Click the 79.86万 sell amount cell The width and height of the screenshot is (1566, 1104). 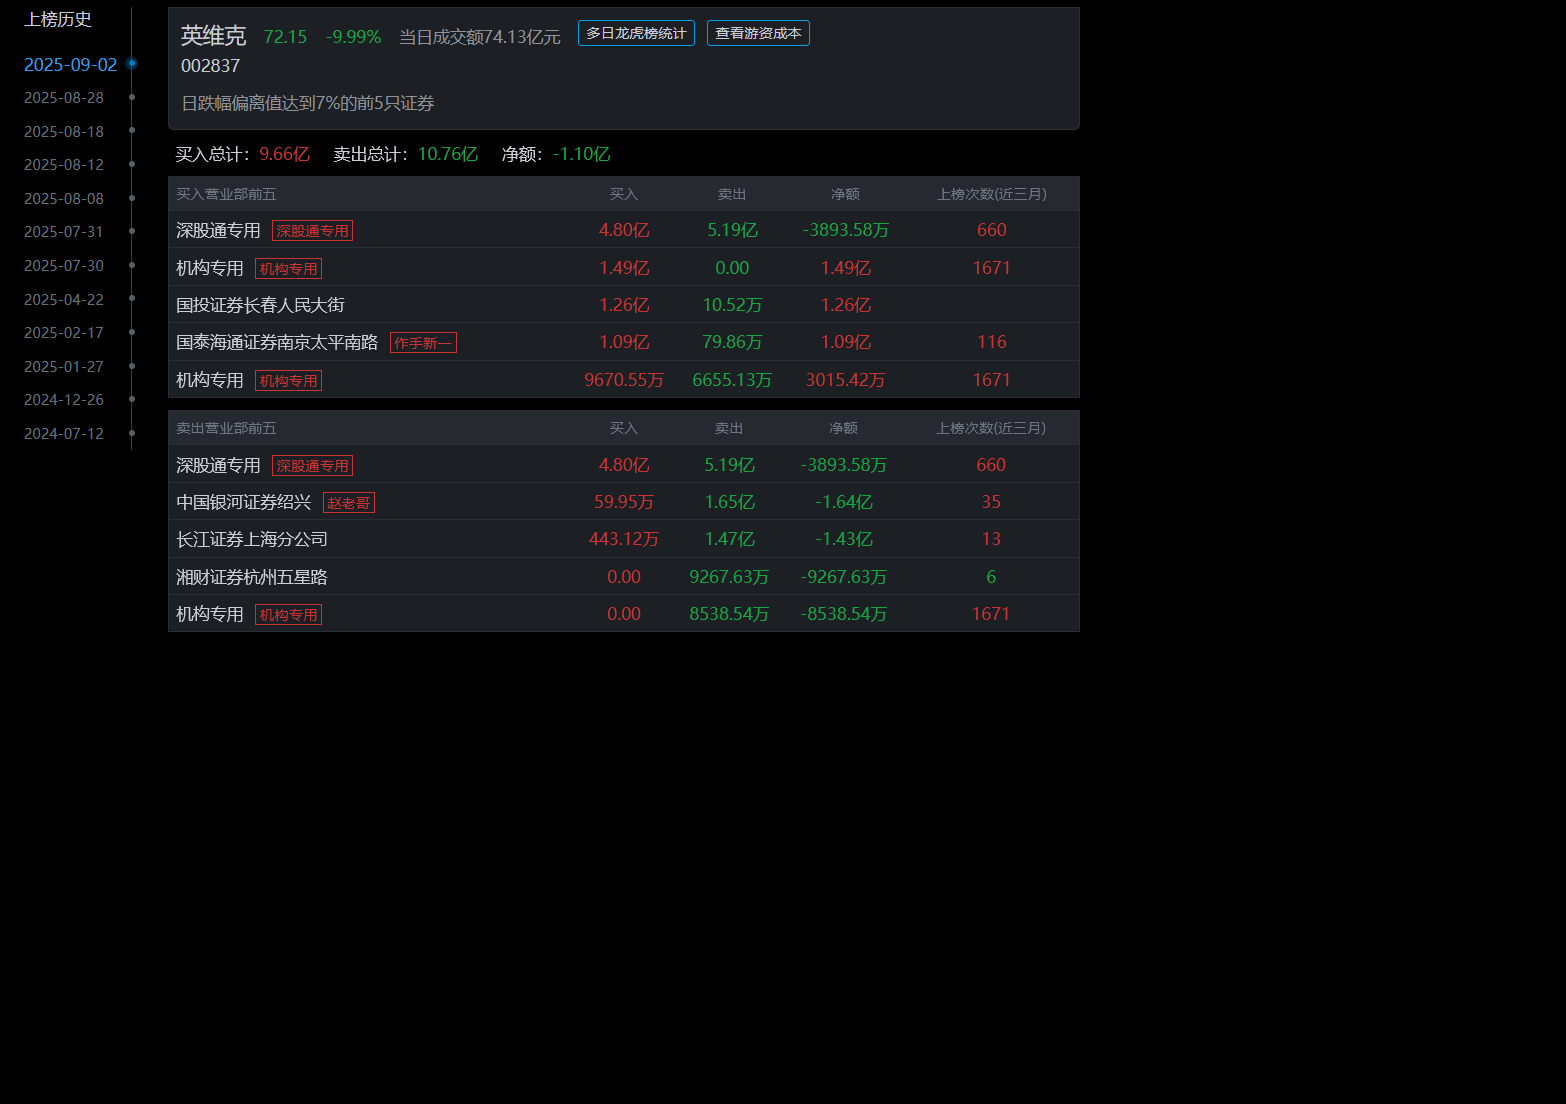[x=732, y=342]
